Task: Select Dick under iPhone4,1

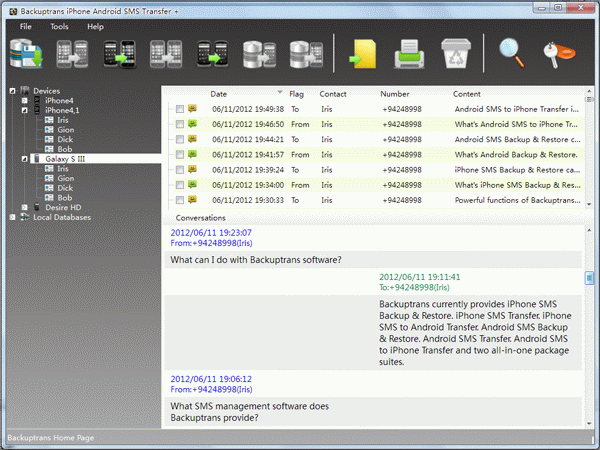Action: [65, 139]
